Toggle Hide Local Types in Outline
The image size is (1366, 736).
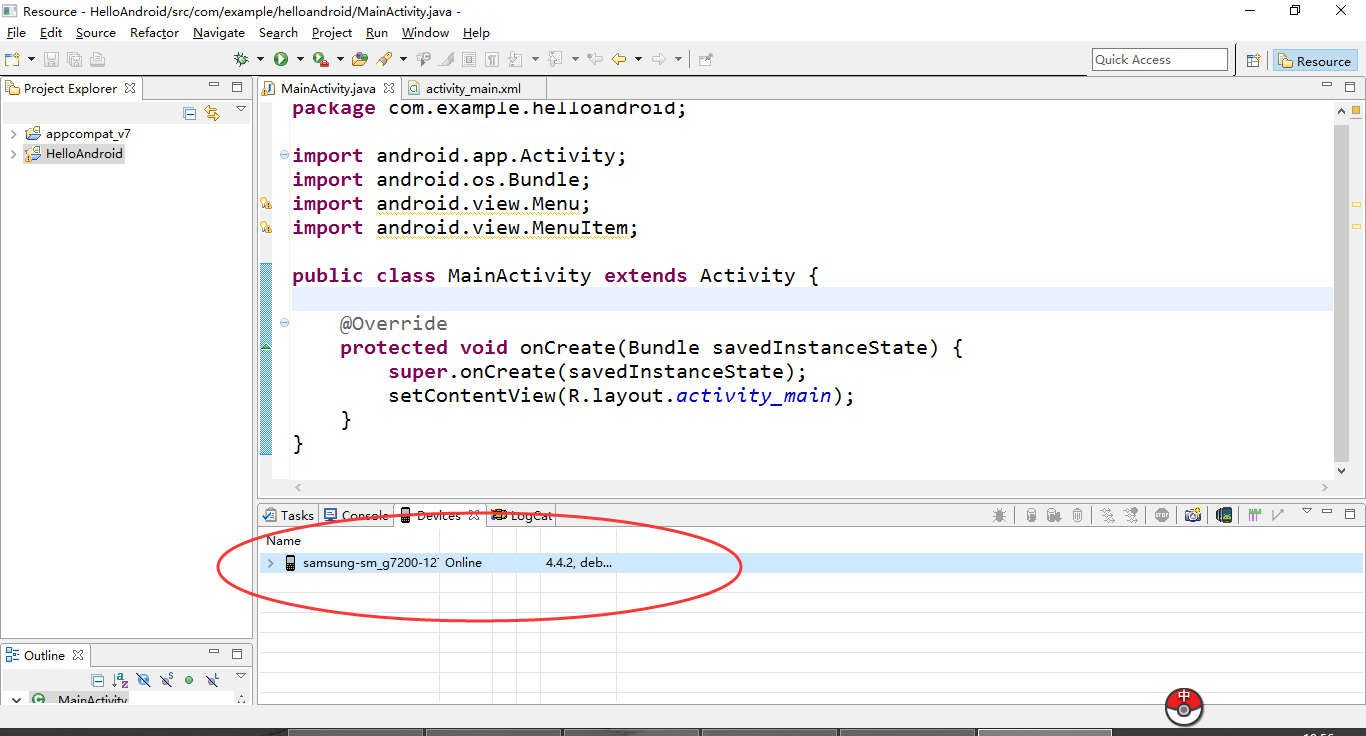[x=212, y=680]
